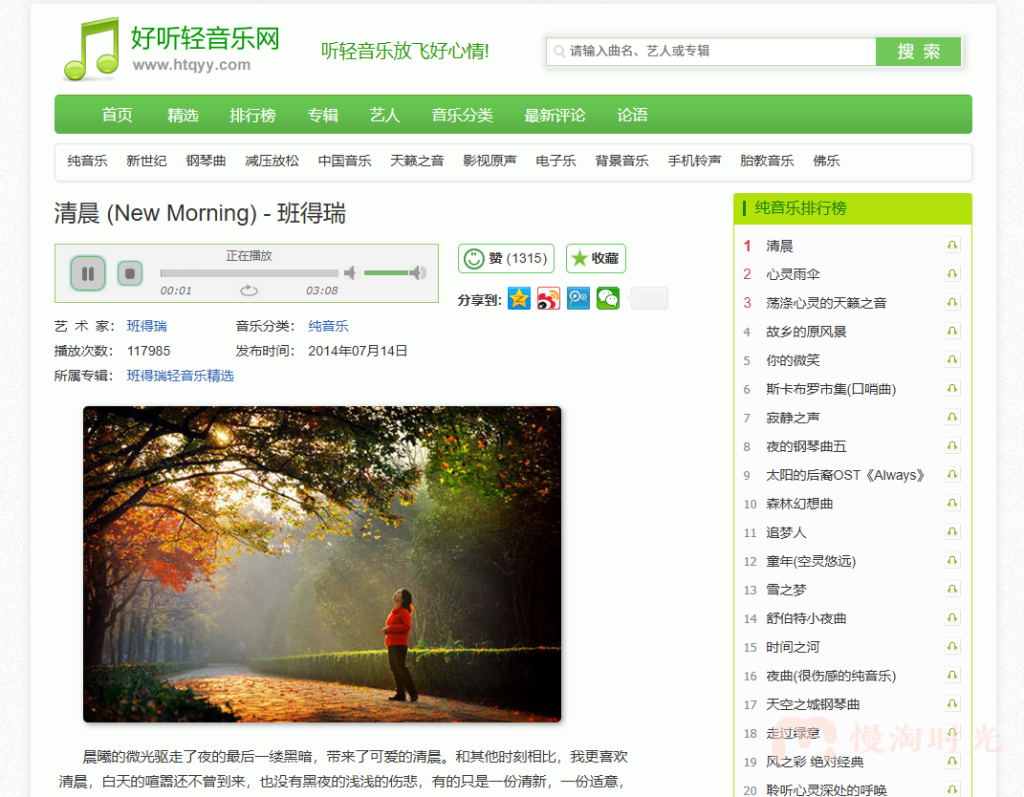Select the 背景音乐 category link
1024x797 pixels.
(622, 161)
